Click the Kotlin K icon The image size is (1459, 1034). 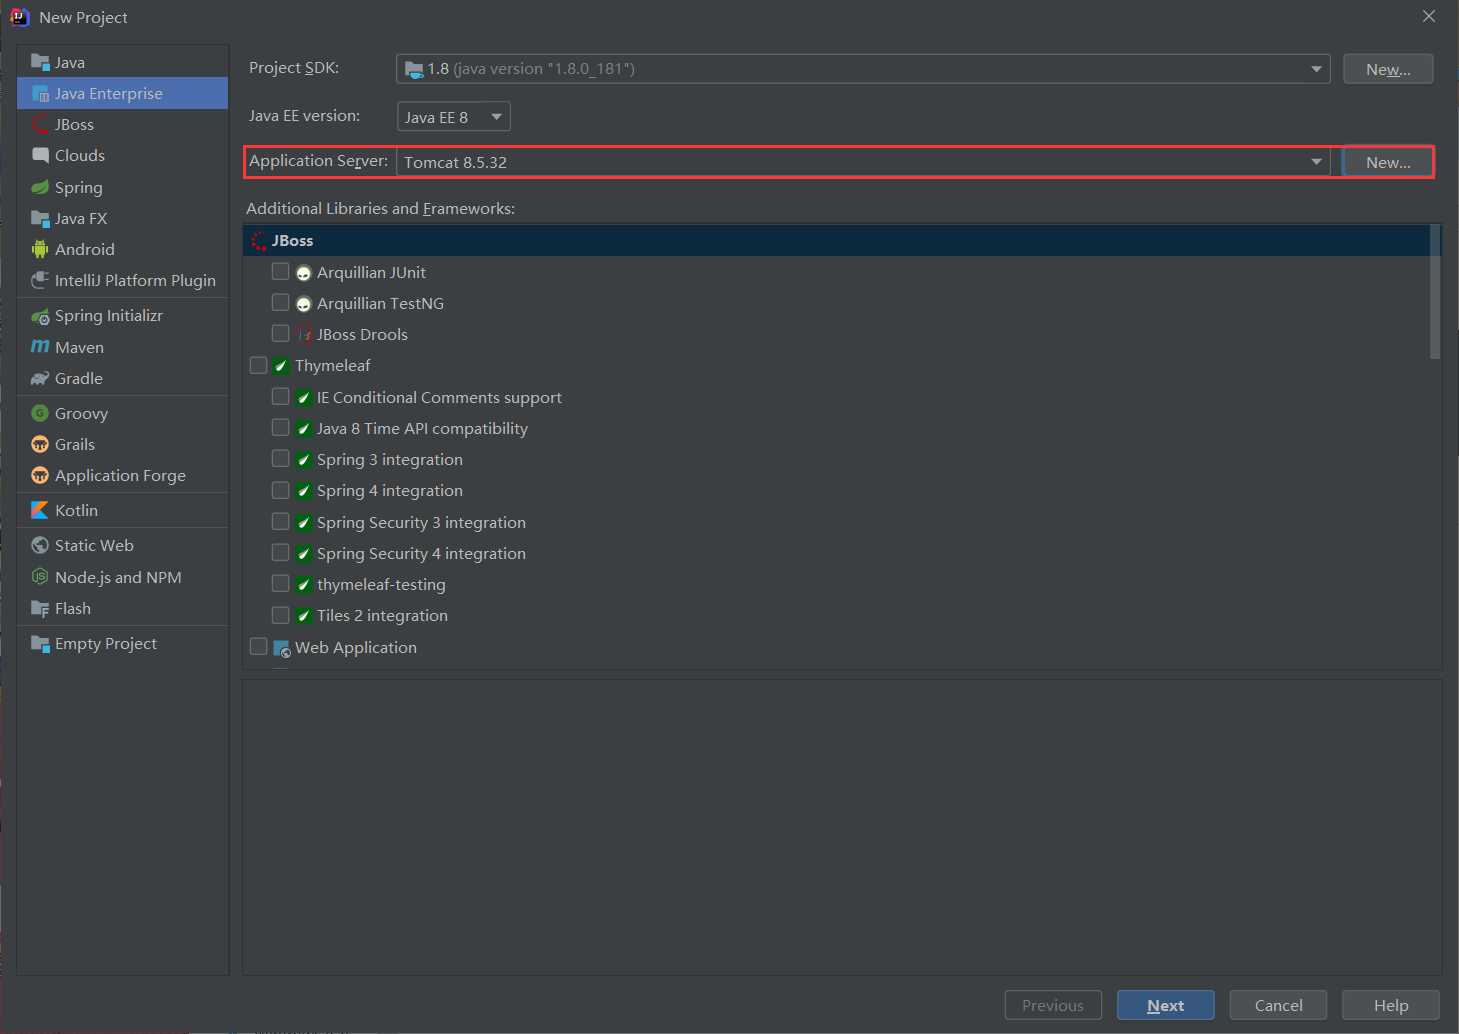tap(40, 510)
